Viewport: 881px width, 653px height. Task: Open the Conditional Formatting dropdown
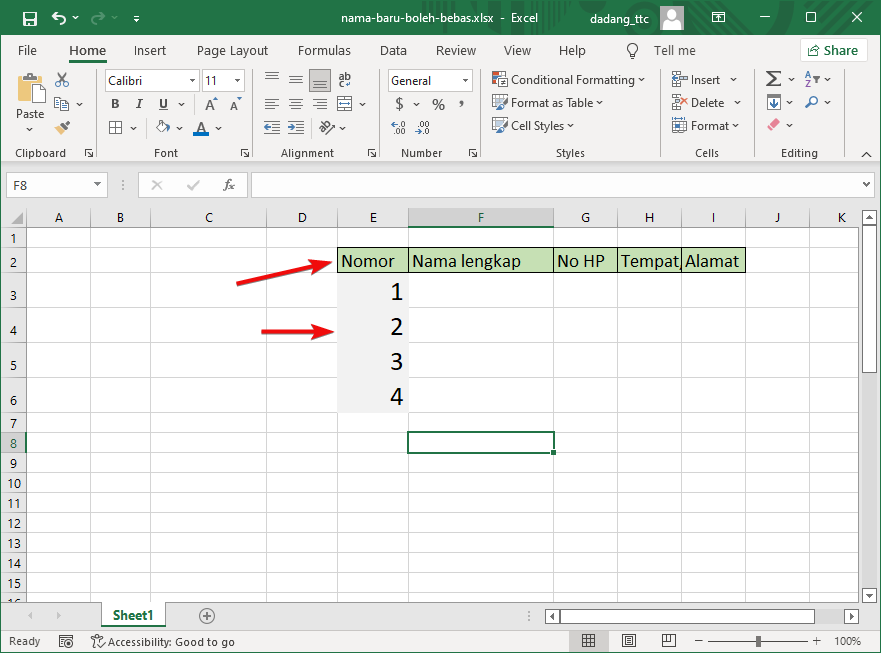[x=569, y=80]
